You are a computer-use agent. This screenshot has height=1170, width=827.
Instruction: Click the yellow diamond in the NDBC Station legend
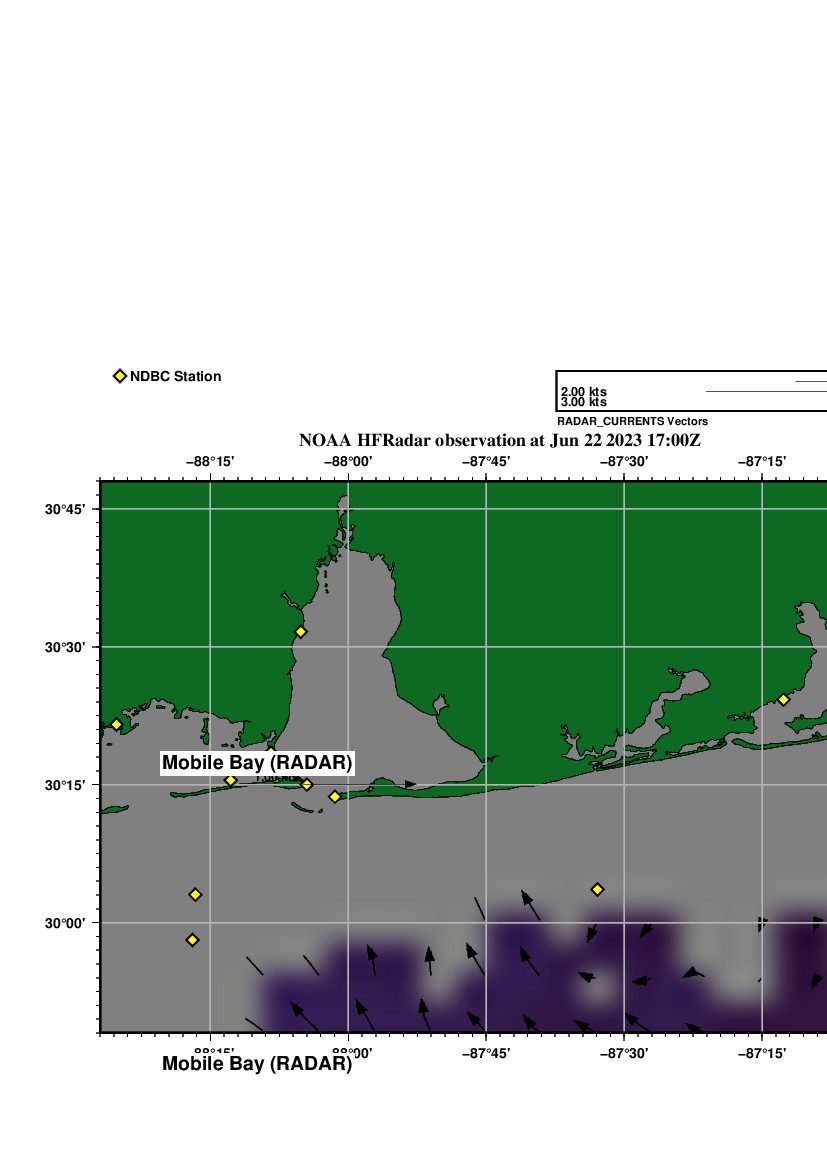120,376
